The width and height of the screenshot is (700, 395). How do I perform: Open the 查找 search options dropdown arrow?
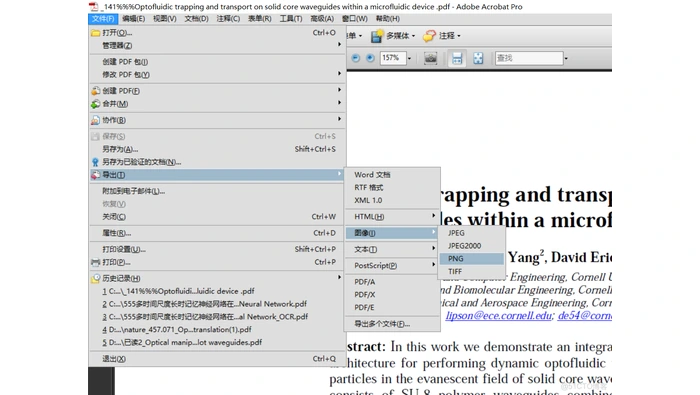pyautogui.click(x=566, y=58)
